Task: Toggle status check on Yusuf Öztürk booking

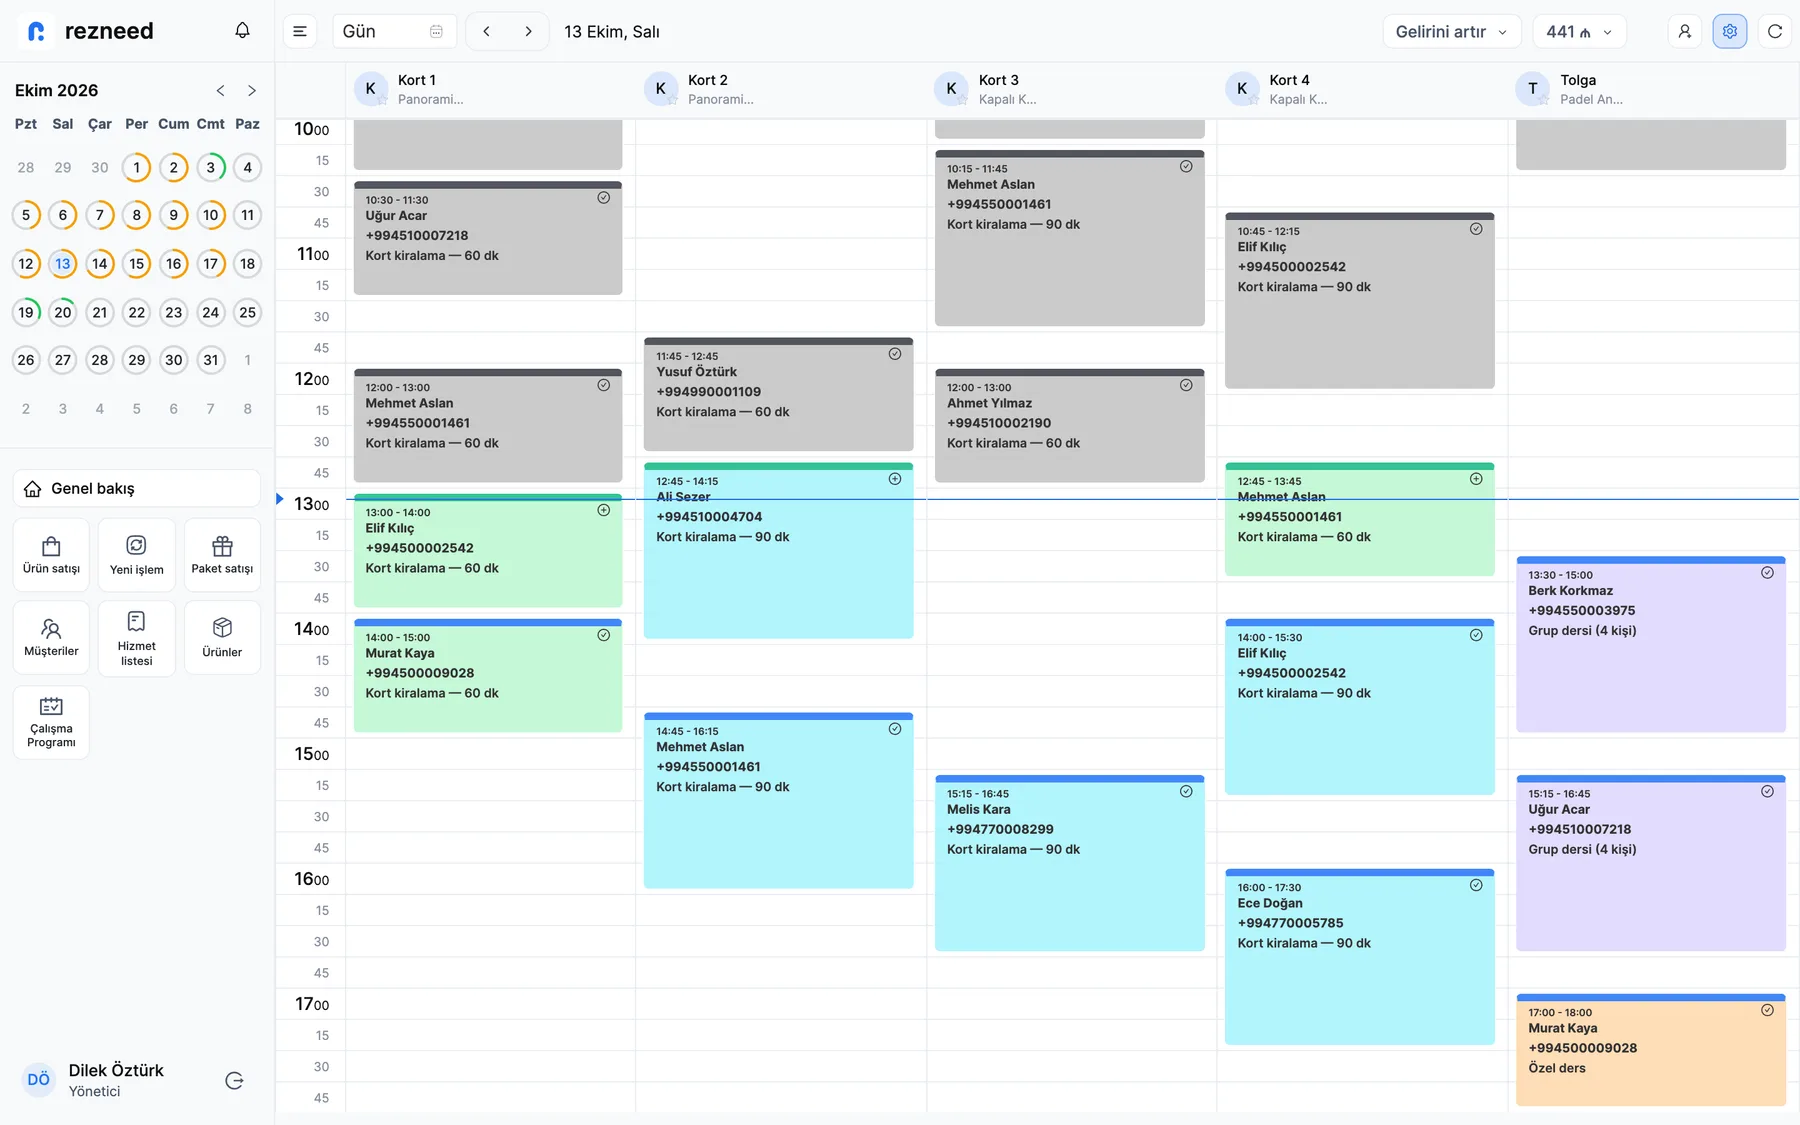Action: 895,354
